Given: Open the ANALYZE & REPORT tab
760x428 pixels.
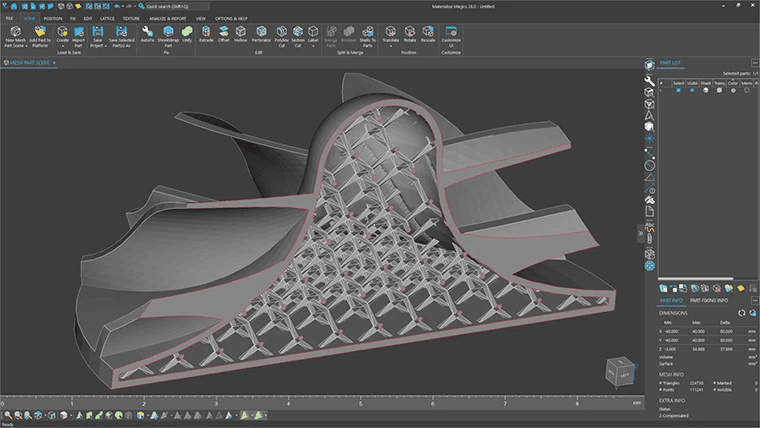Looking at the screenshot, I should (x=167, y=18).
